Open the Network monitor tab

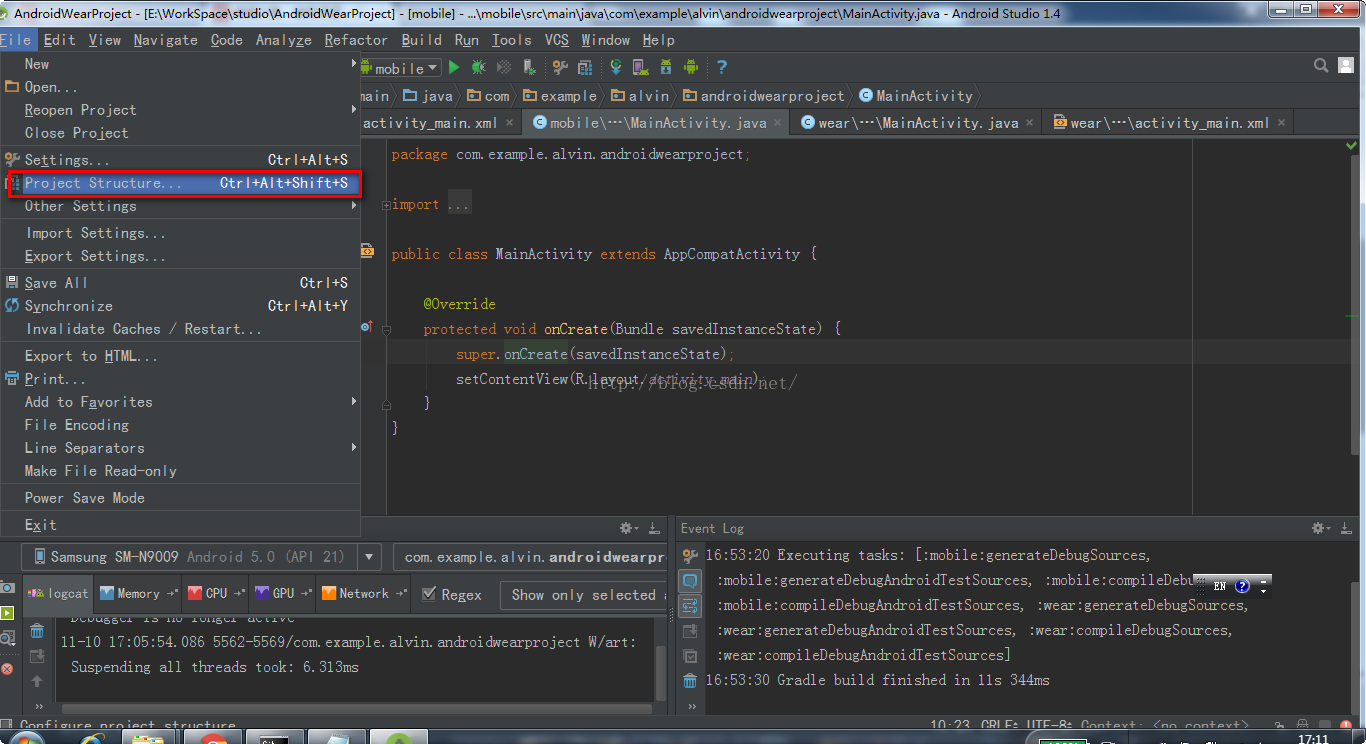[364, 593]
